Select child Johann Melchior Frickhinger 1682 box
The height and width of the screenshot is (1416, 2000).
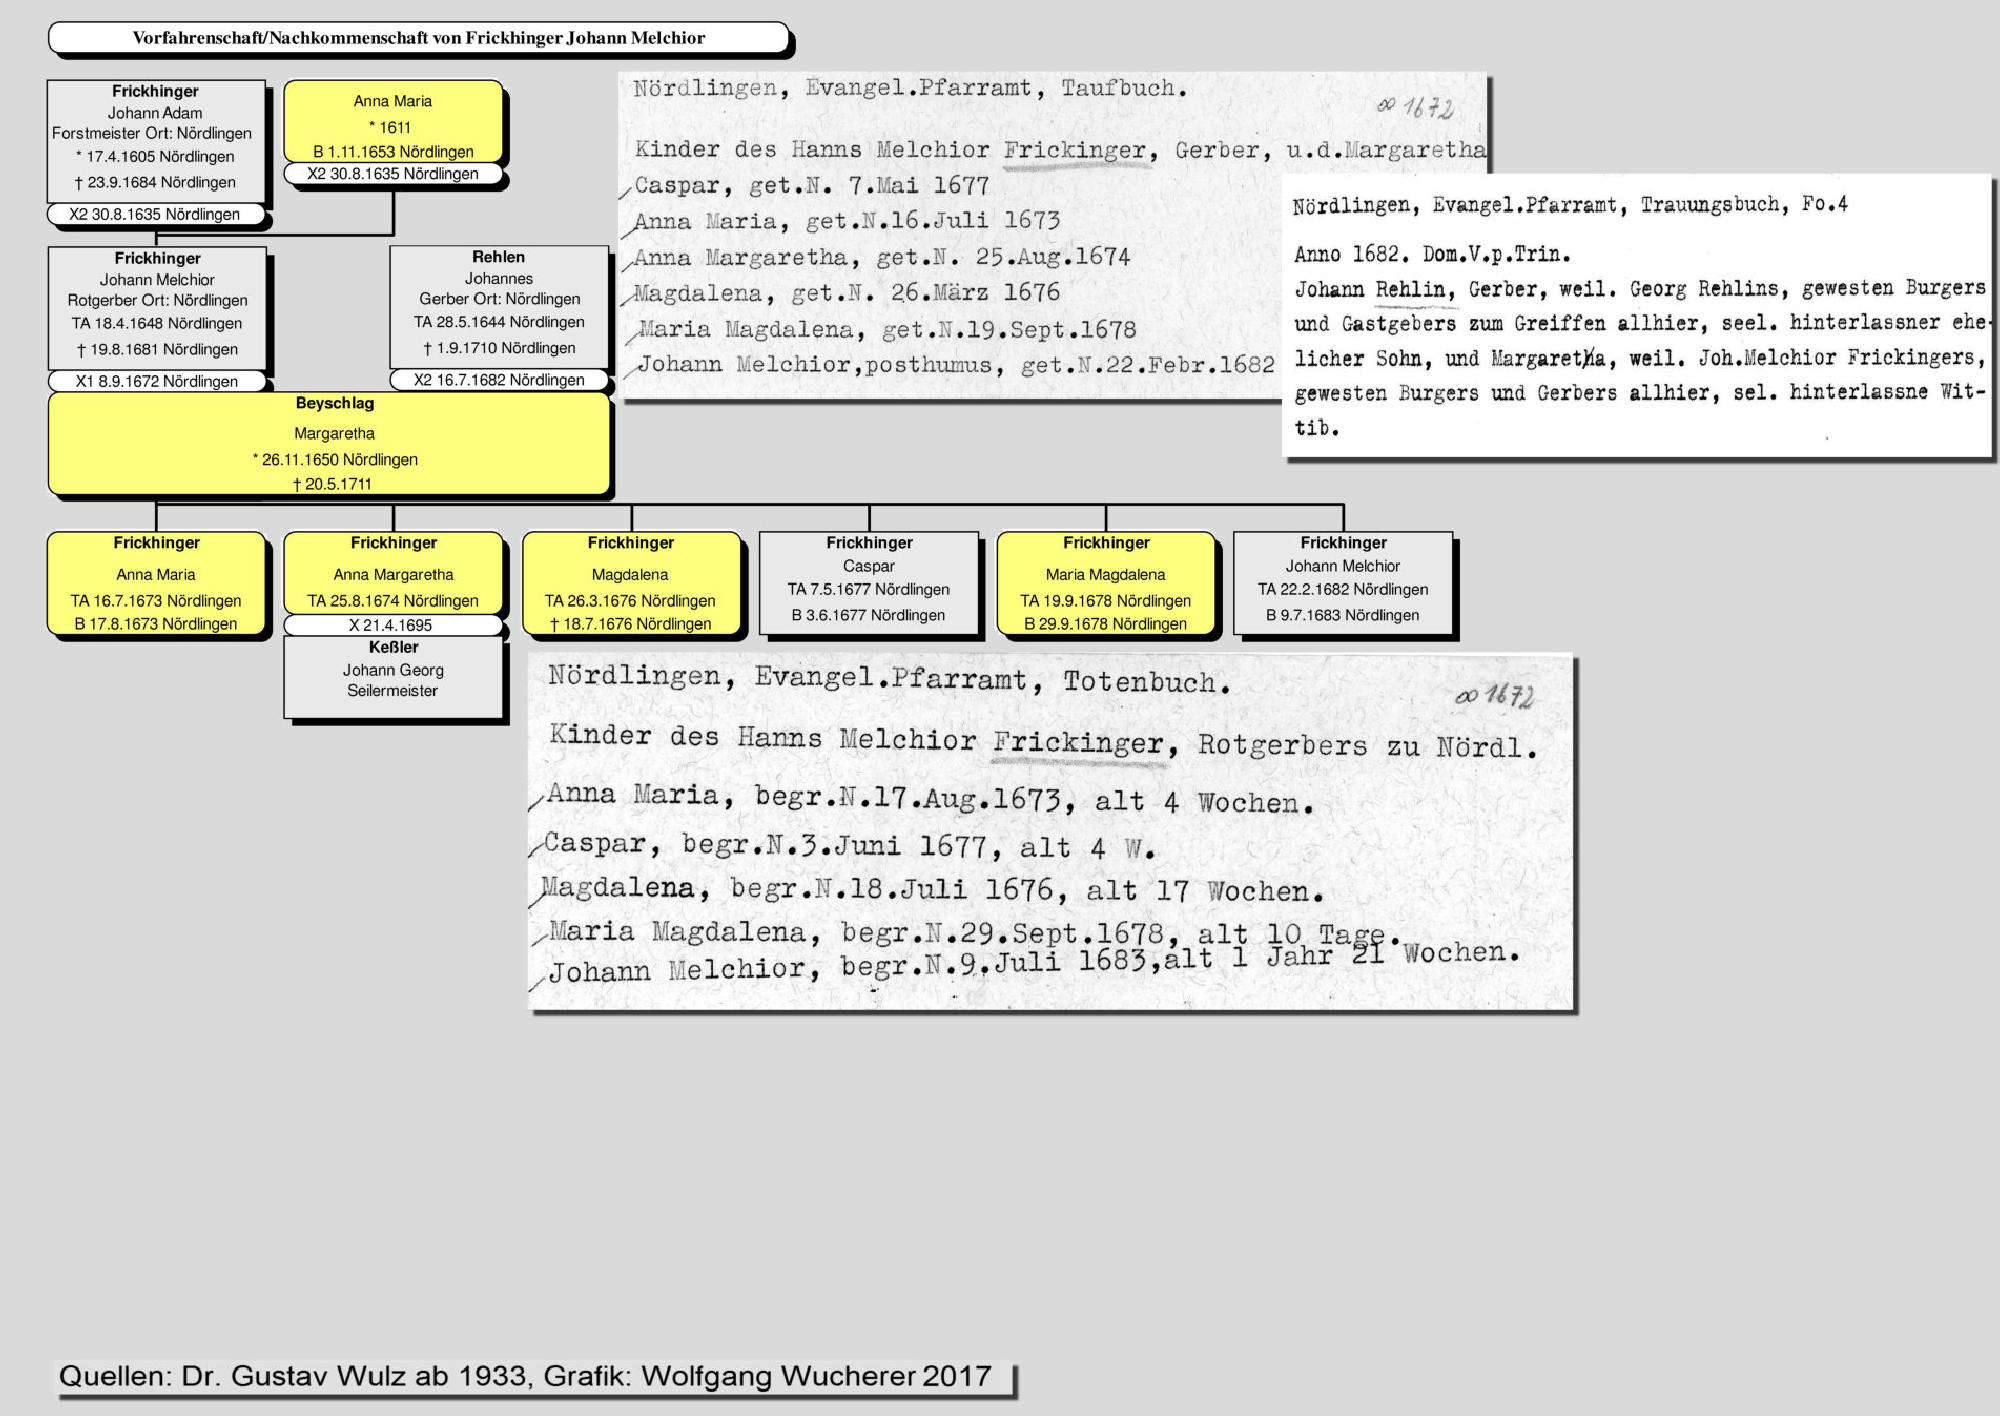(x=1342, y=583)
